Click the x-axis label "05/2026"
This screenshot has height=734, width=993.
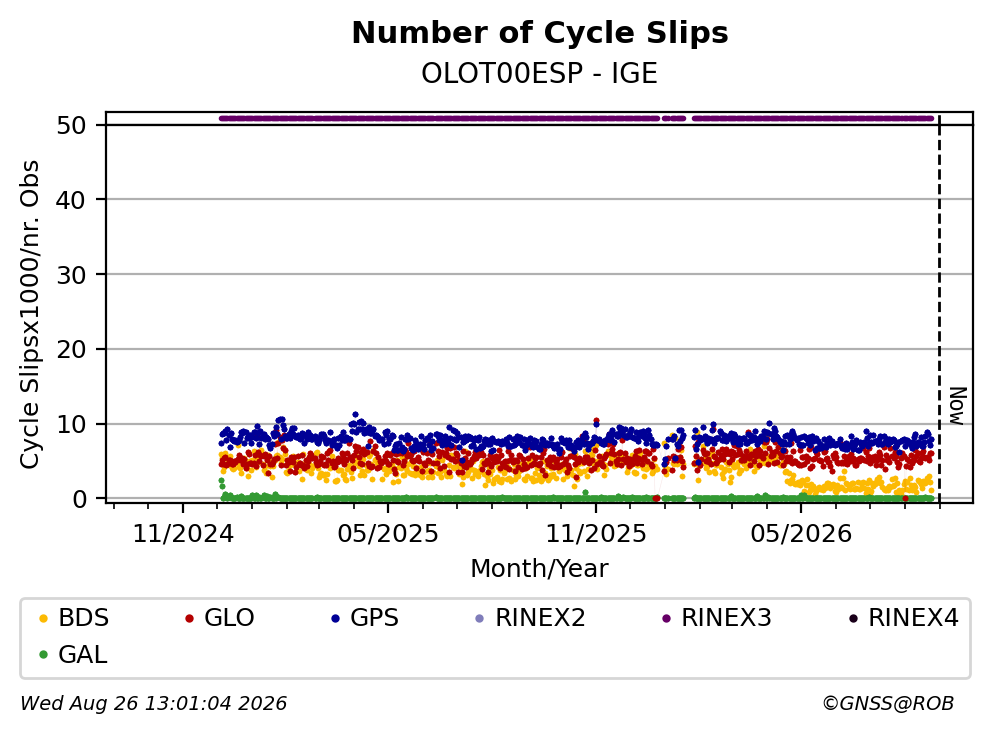(801, 534)
